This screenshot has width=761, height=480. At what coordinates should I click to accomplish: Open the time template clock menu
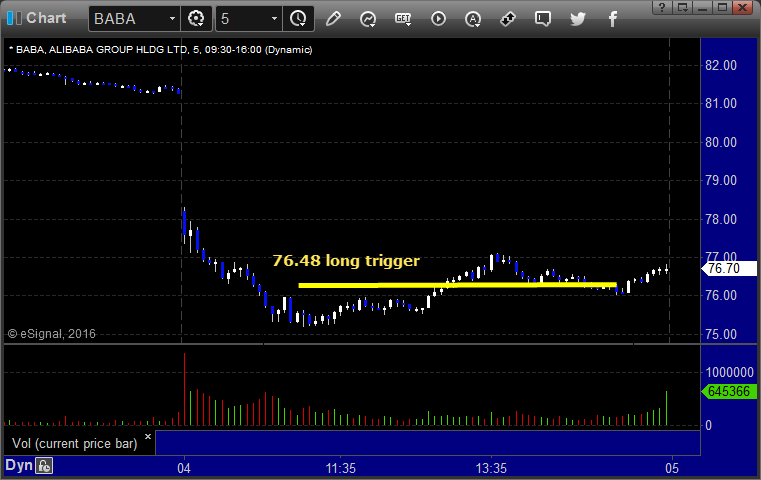click(x=298, y=19)
